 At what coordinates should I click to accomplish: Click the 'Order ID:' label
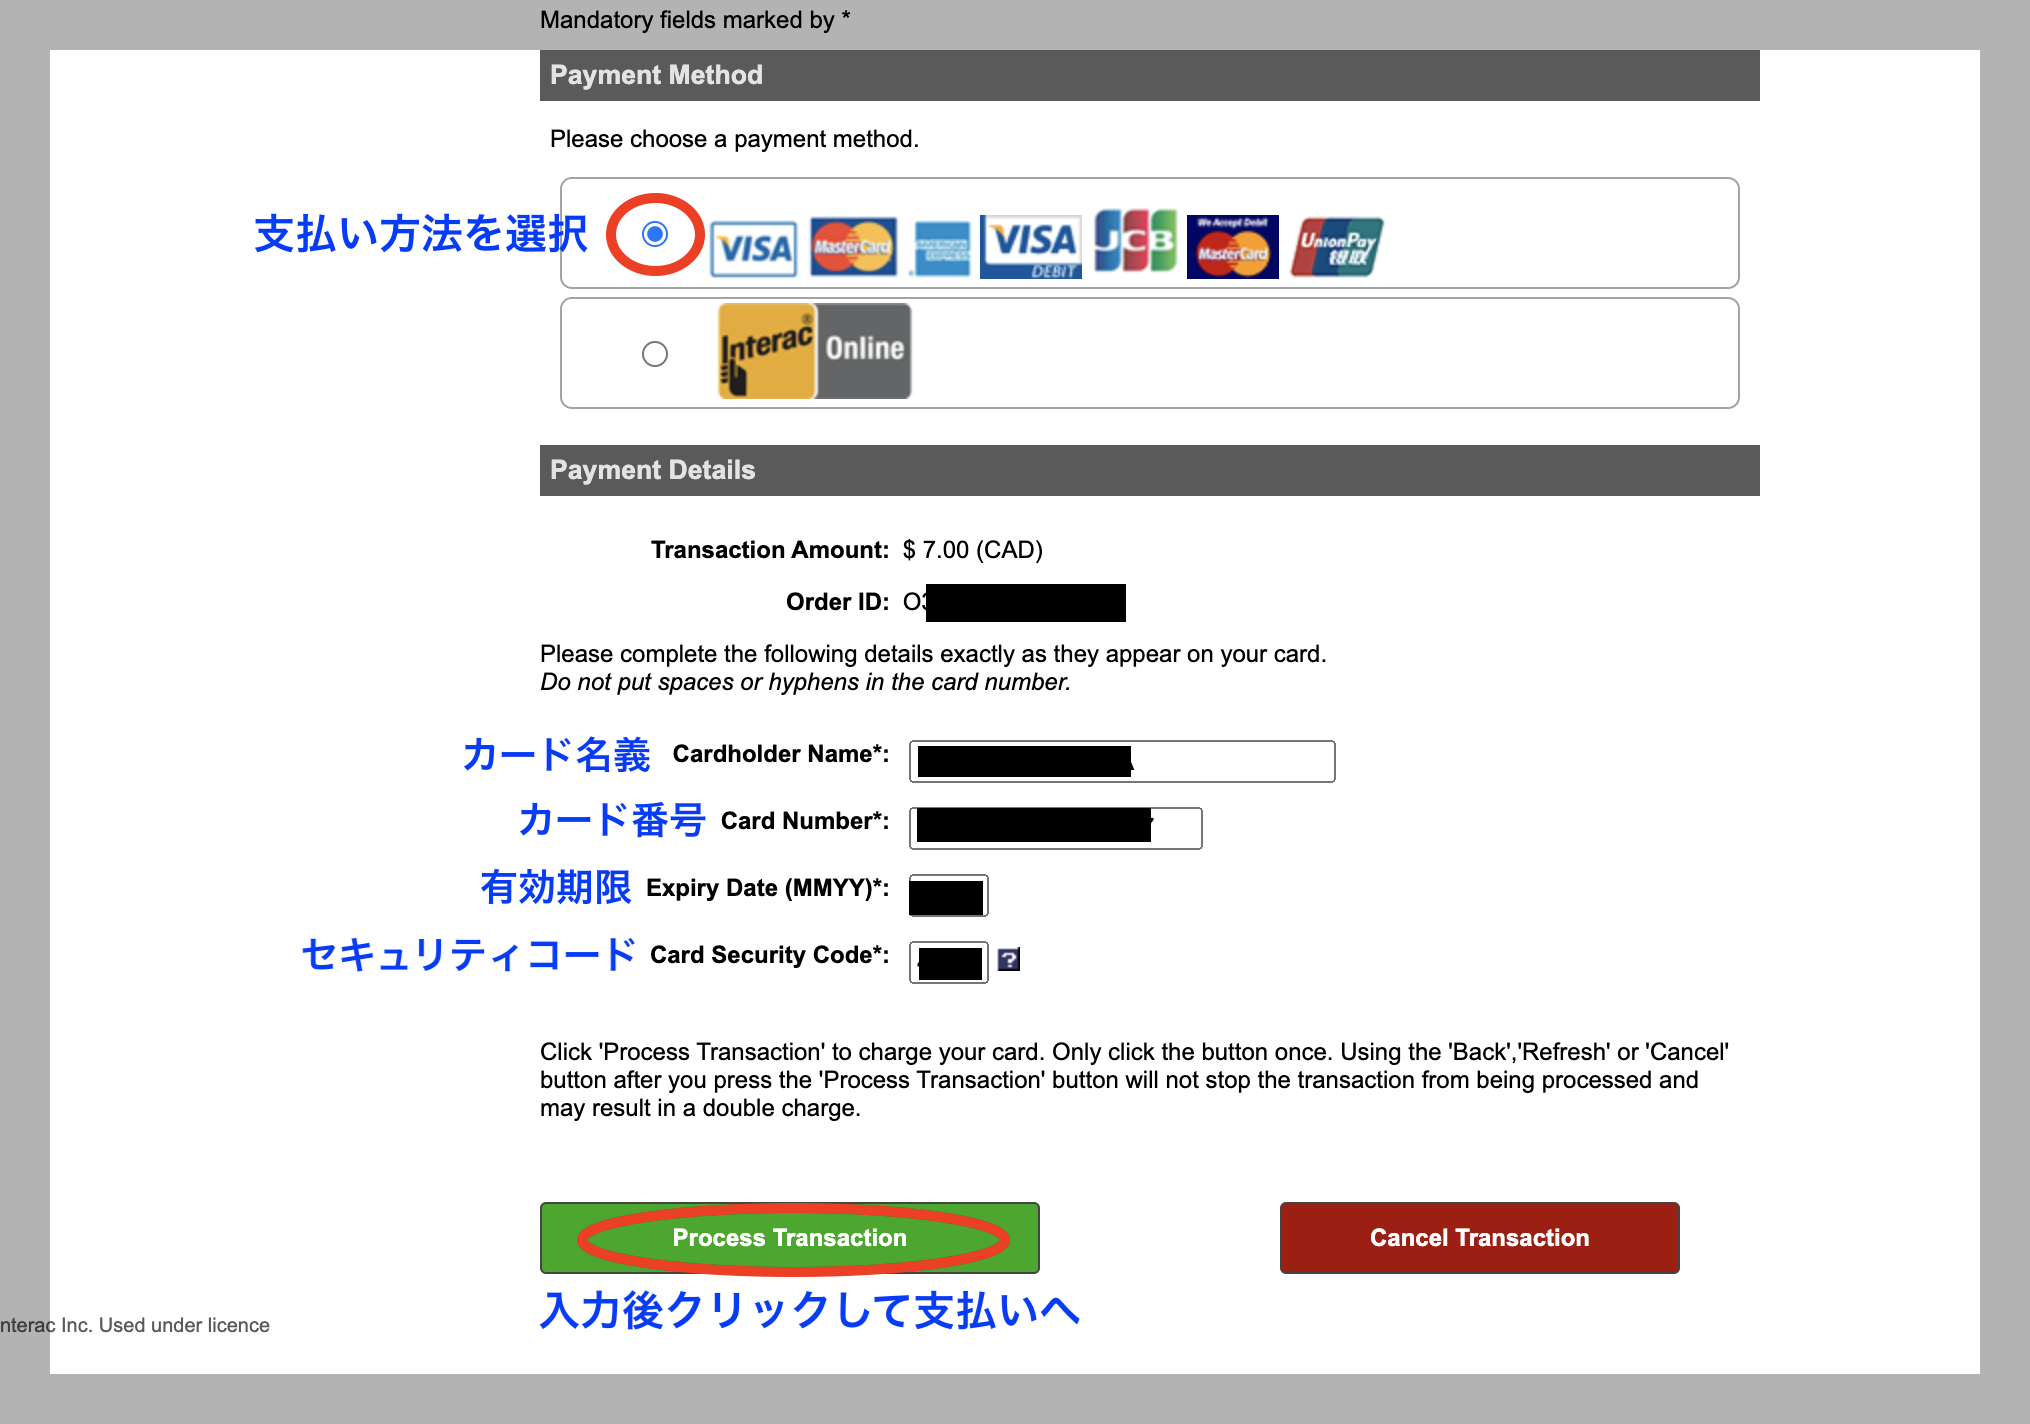click(837, 602)
